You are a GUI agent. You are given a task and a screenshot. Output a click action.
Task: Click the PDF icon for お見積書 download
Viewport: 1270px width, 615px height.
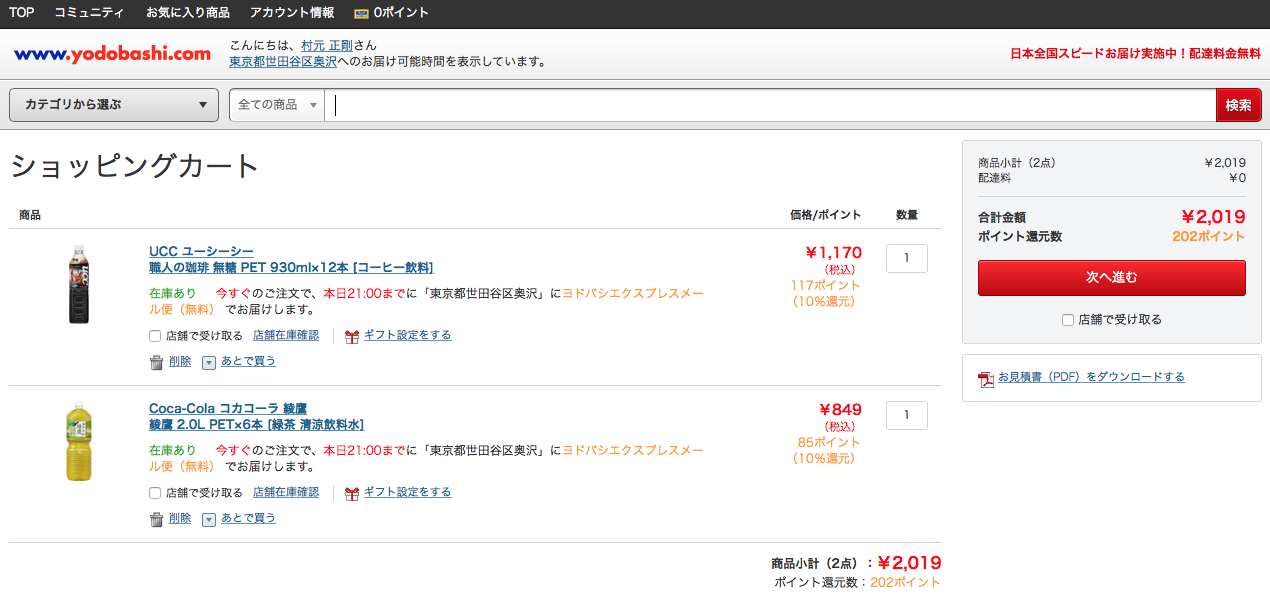coord(986,378)
